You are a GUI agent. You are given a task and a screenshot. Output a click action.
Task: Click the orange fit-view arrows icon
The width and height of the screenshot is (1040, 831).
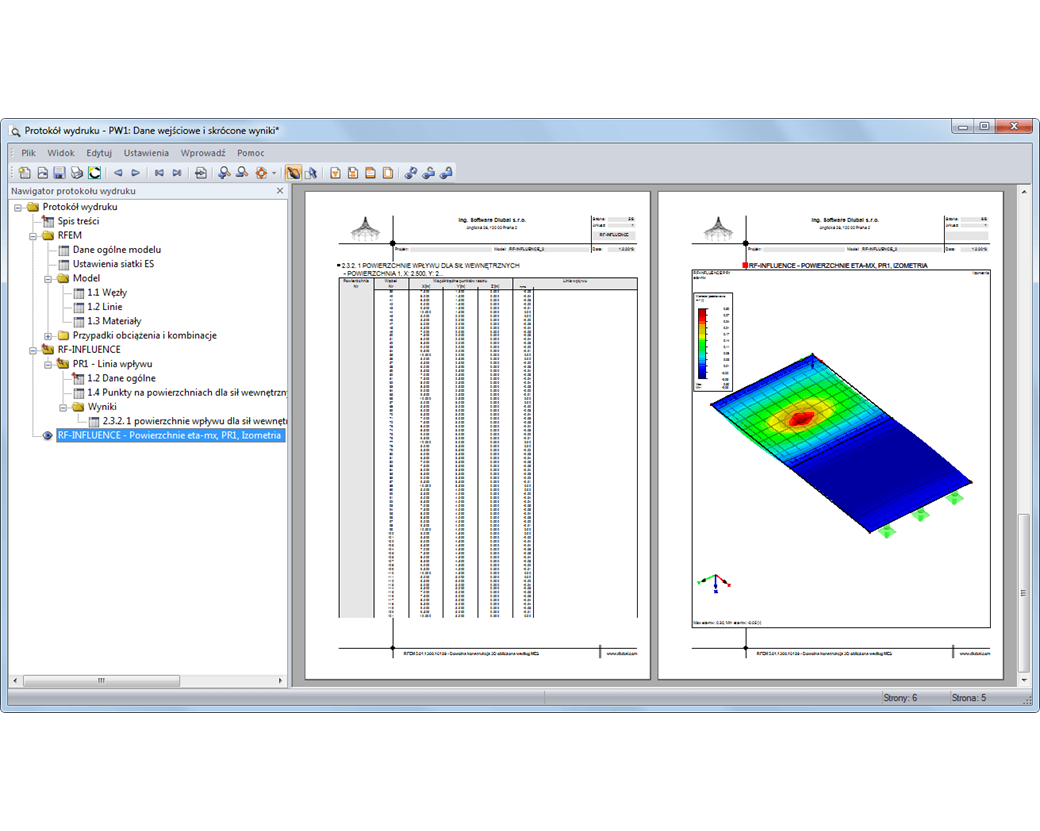(261, 173)
